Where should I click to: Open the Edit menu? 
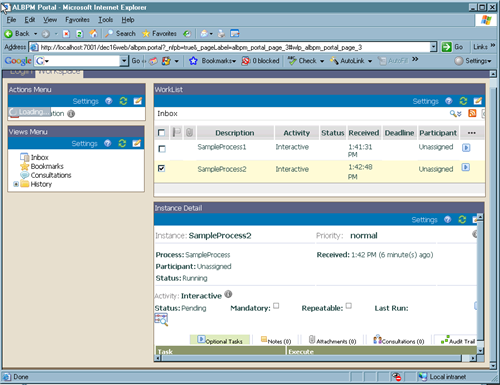click(30, 20)
